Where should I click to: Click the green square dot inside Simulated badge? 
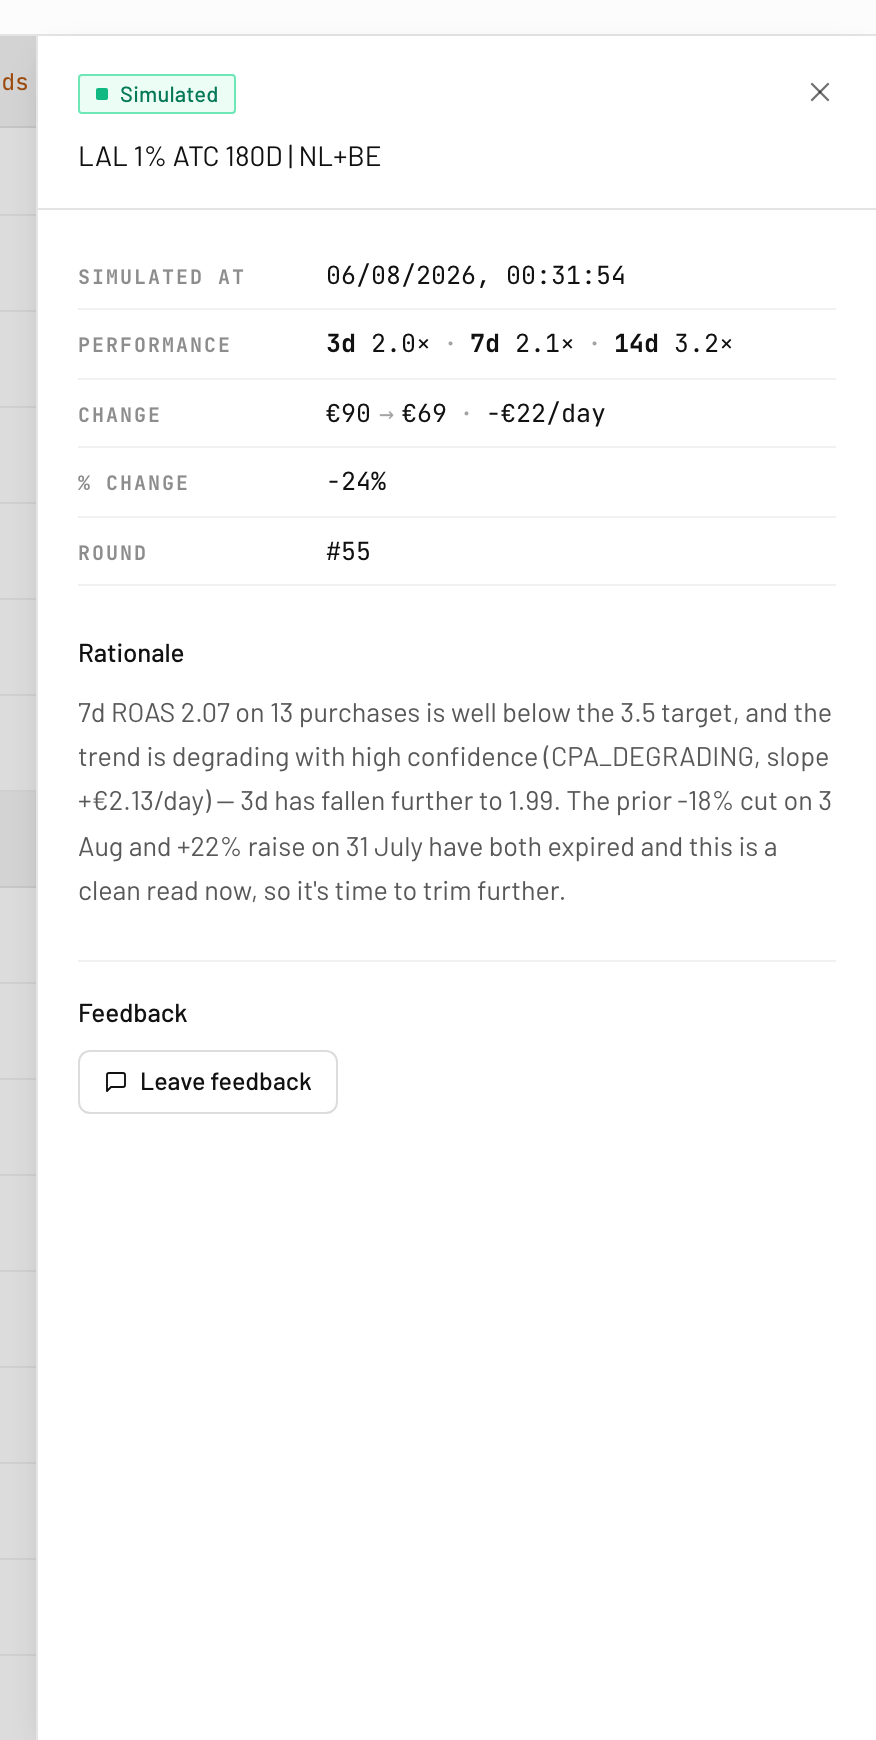102,94
